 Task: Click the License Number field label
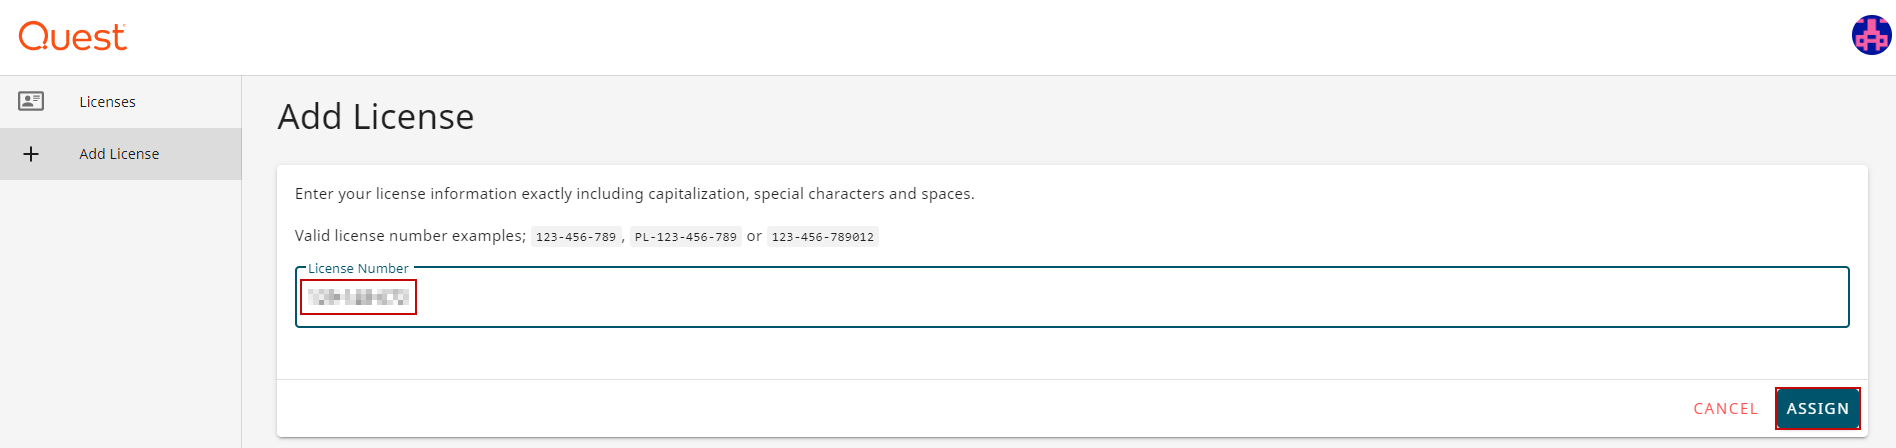pos(358,269)
